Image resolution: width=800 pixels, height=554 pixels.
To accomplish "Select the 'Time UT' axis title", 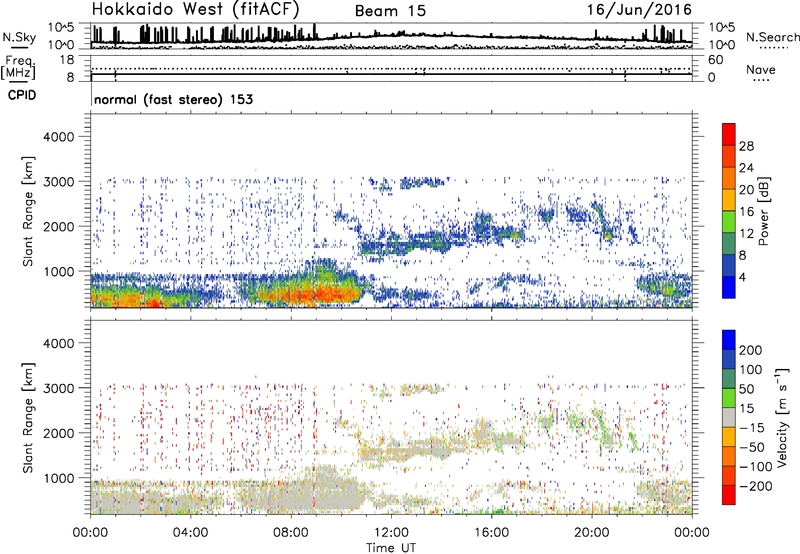I will click(391, 548).
